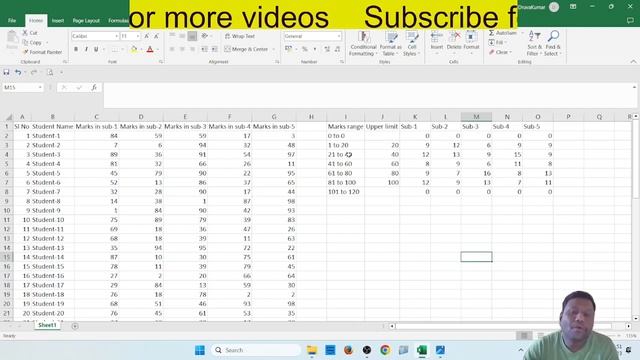The height and width of the screenshot is (360, 640).
Task: Toggle Underline formatting
Action: 96,49
